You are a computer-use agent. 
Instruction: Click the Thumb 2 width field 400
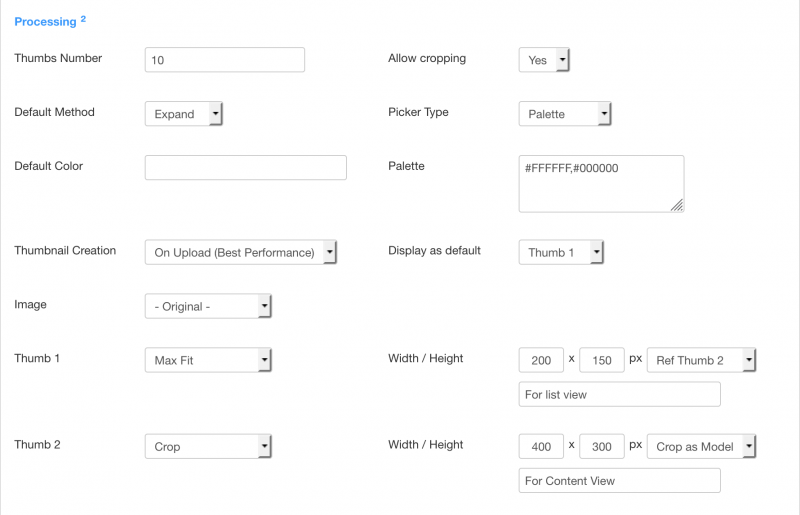541,446
